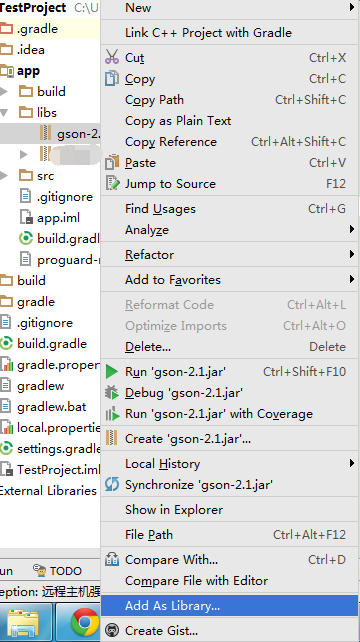Expand the src folder
The width and height of the screenshot is (360, 642).
[4, 176]
